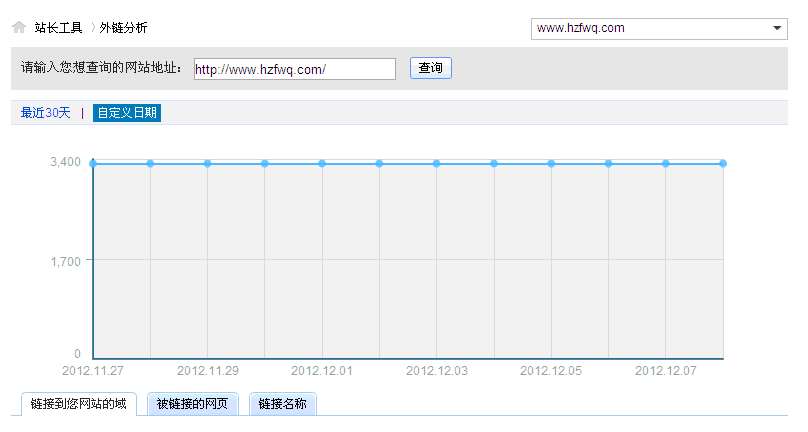Click the site selector box showing www.hzfwq.com

(650, 28)
